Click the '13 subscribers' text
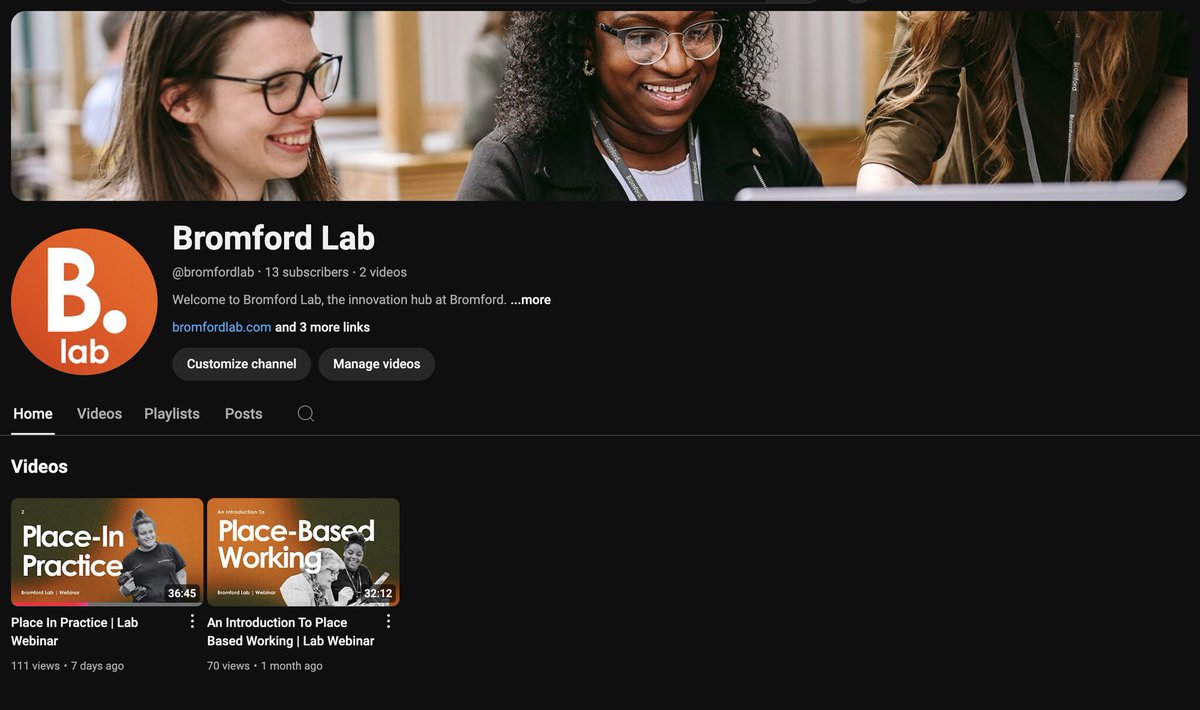The width and height of the screenshot is (1200, 710). pyautogui.click(x=307, y=272)
